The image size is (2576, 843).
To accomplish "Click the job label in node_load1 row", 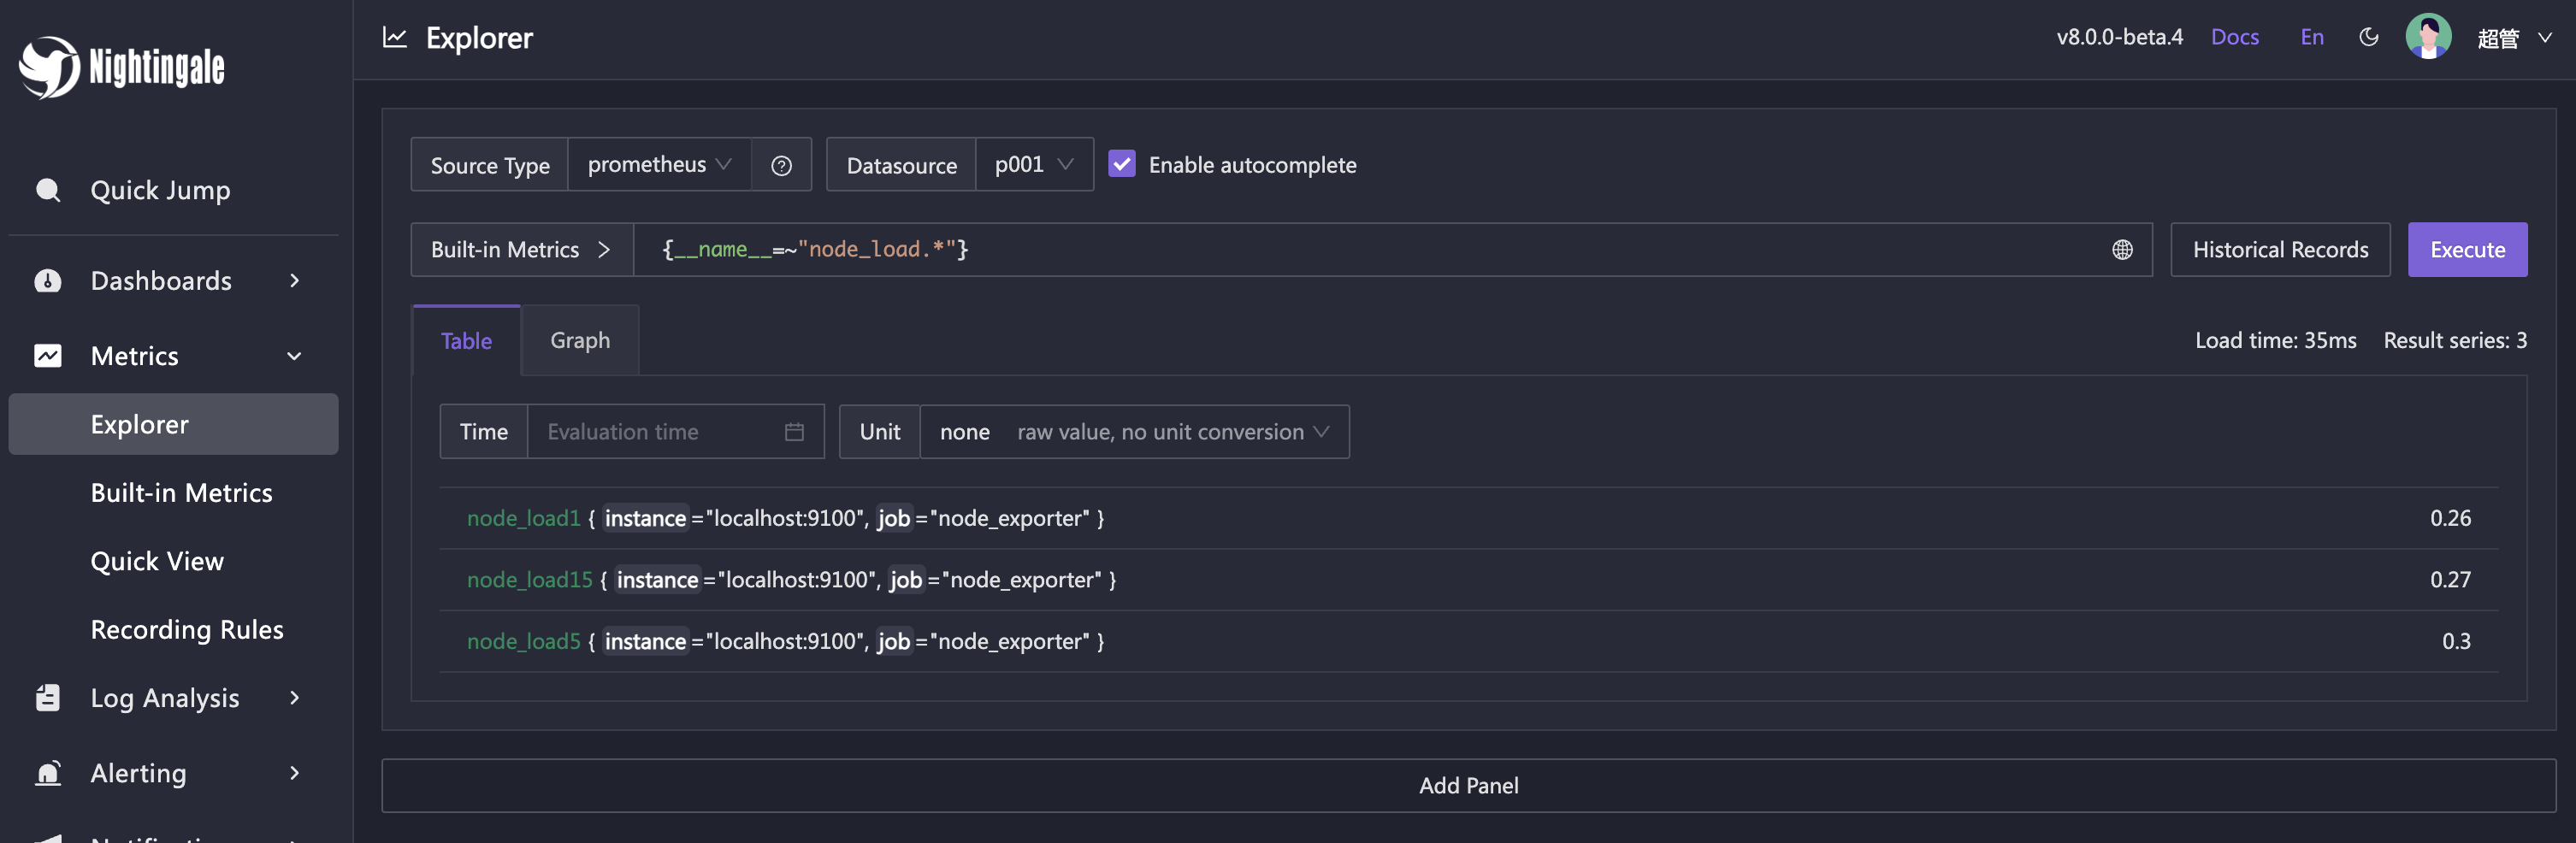I will tap(893, 518).
